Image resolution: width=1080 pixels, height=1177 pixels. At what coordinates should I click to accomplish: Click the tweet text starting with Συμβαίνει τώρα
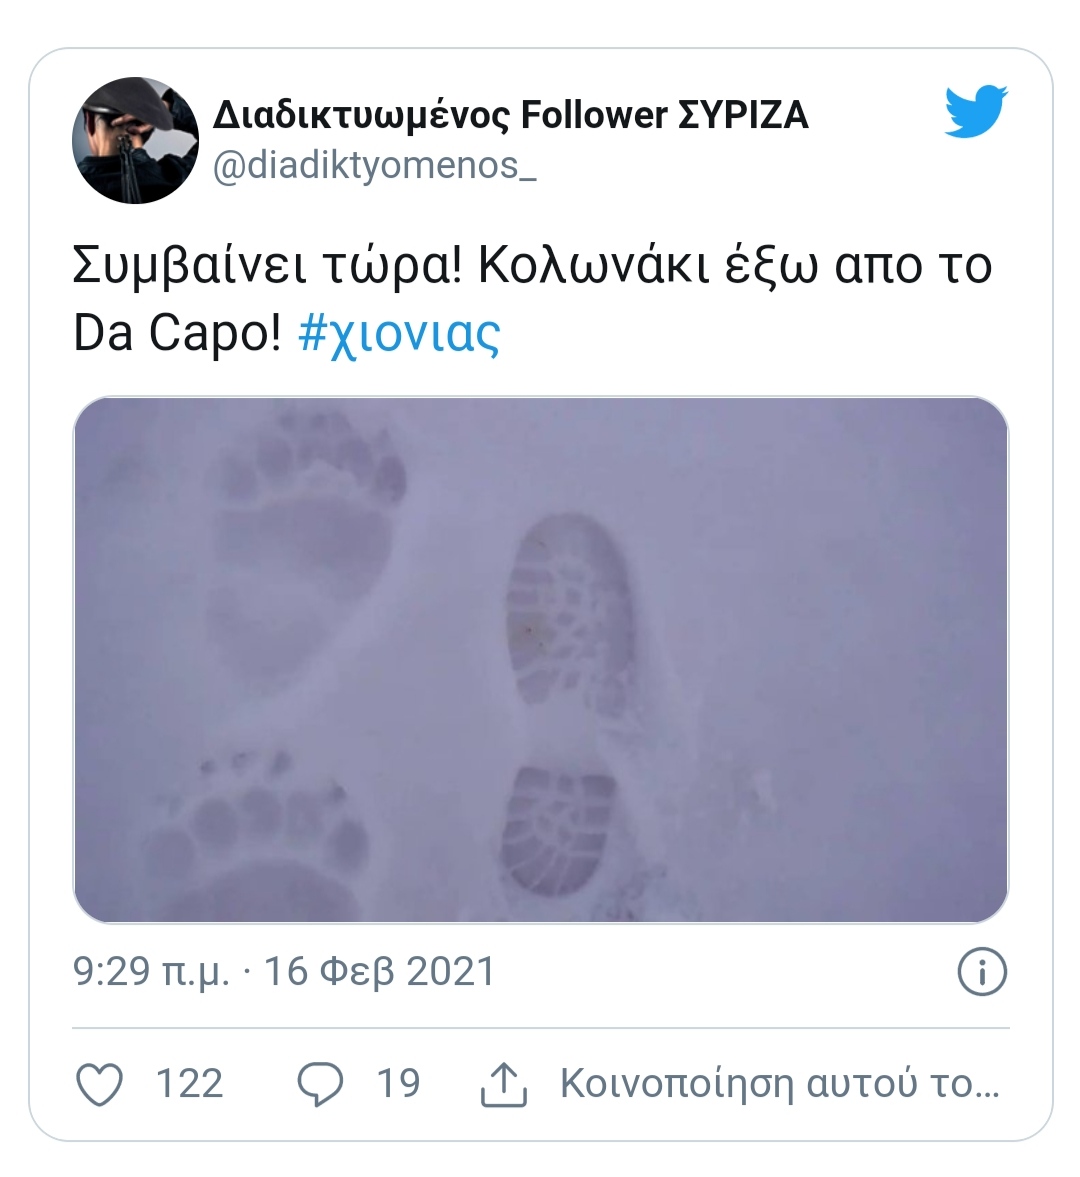[532, 300]
